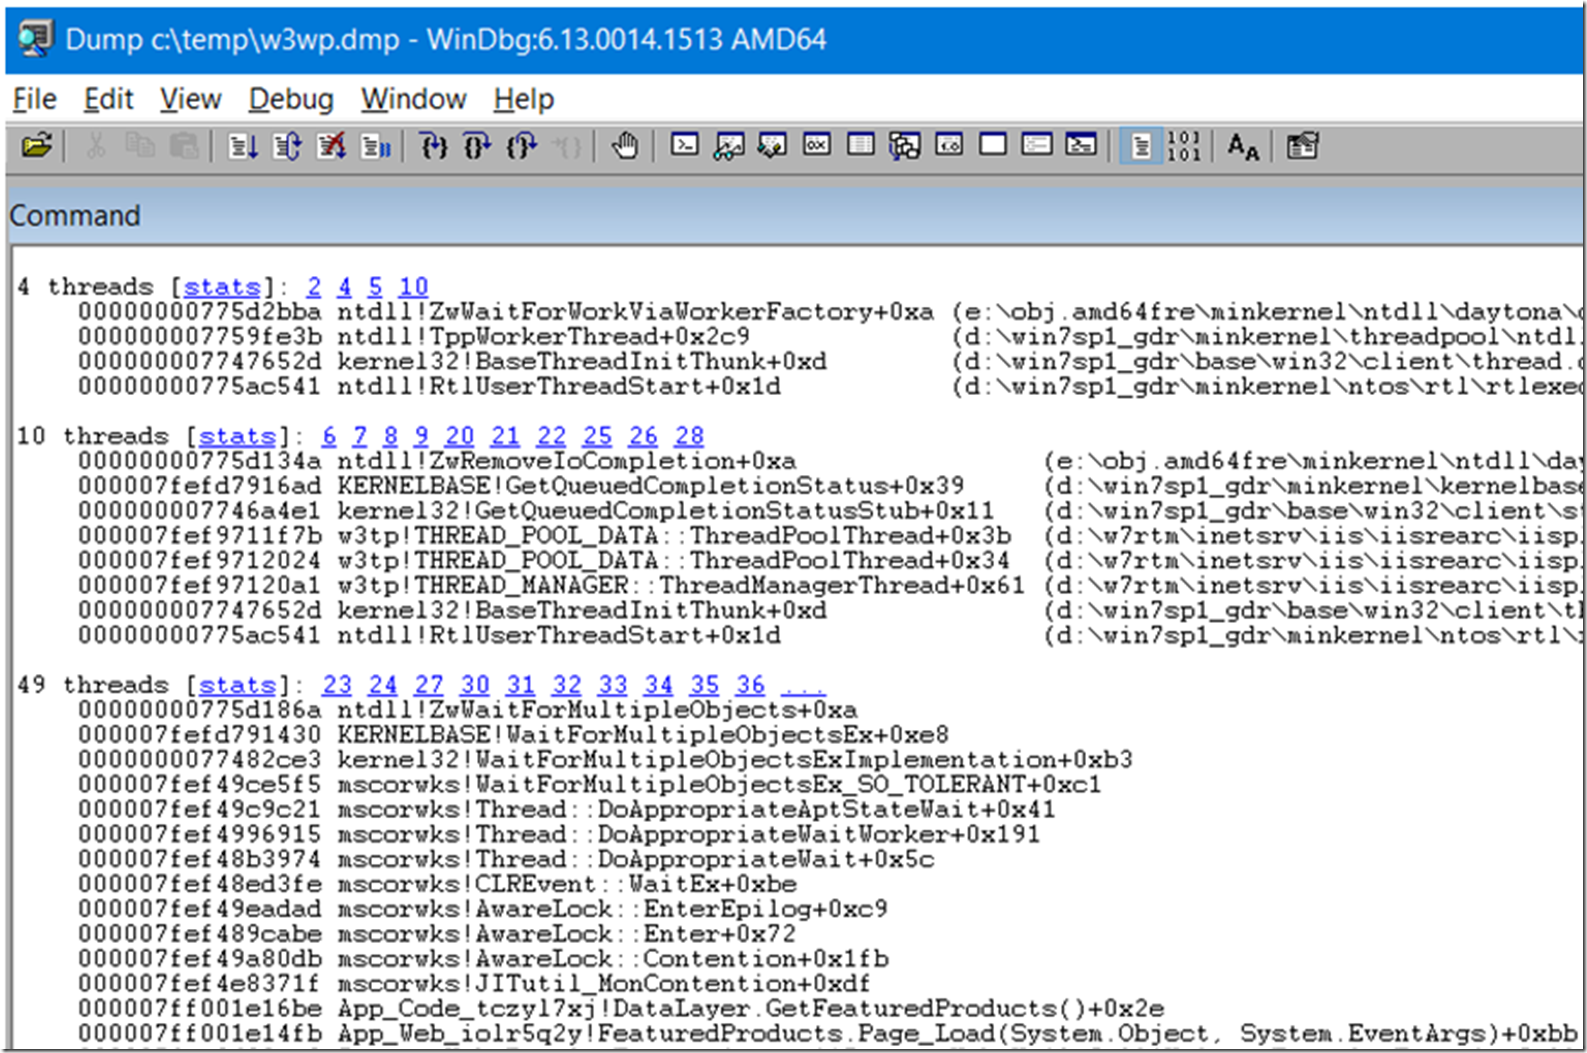Open thread 9 link
The height and width of the screenshot is (1053, 1587).
click(421, 437)
